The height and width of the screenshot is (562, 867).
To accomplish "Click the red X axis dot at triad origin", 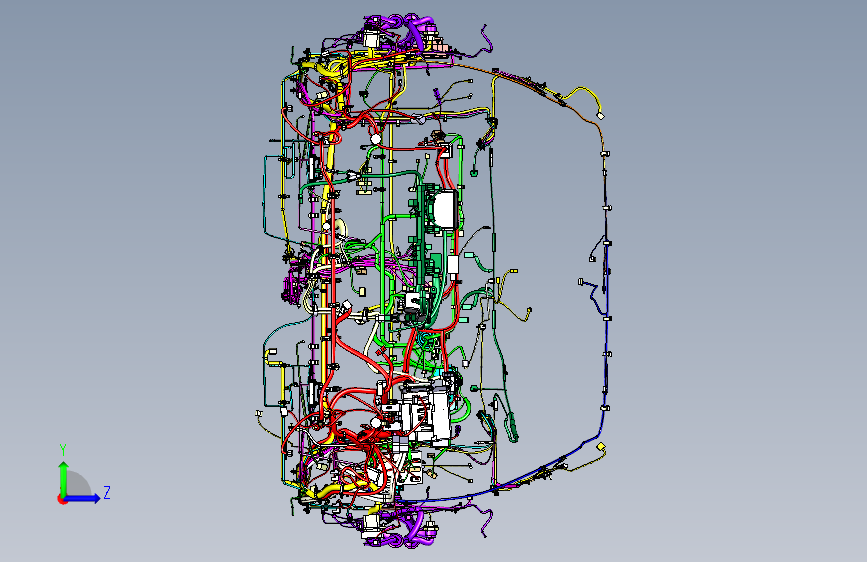I will click(x=61, y=499).
